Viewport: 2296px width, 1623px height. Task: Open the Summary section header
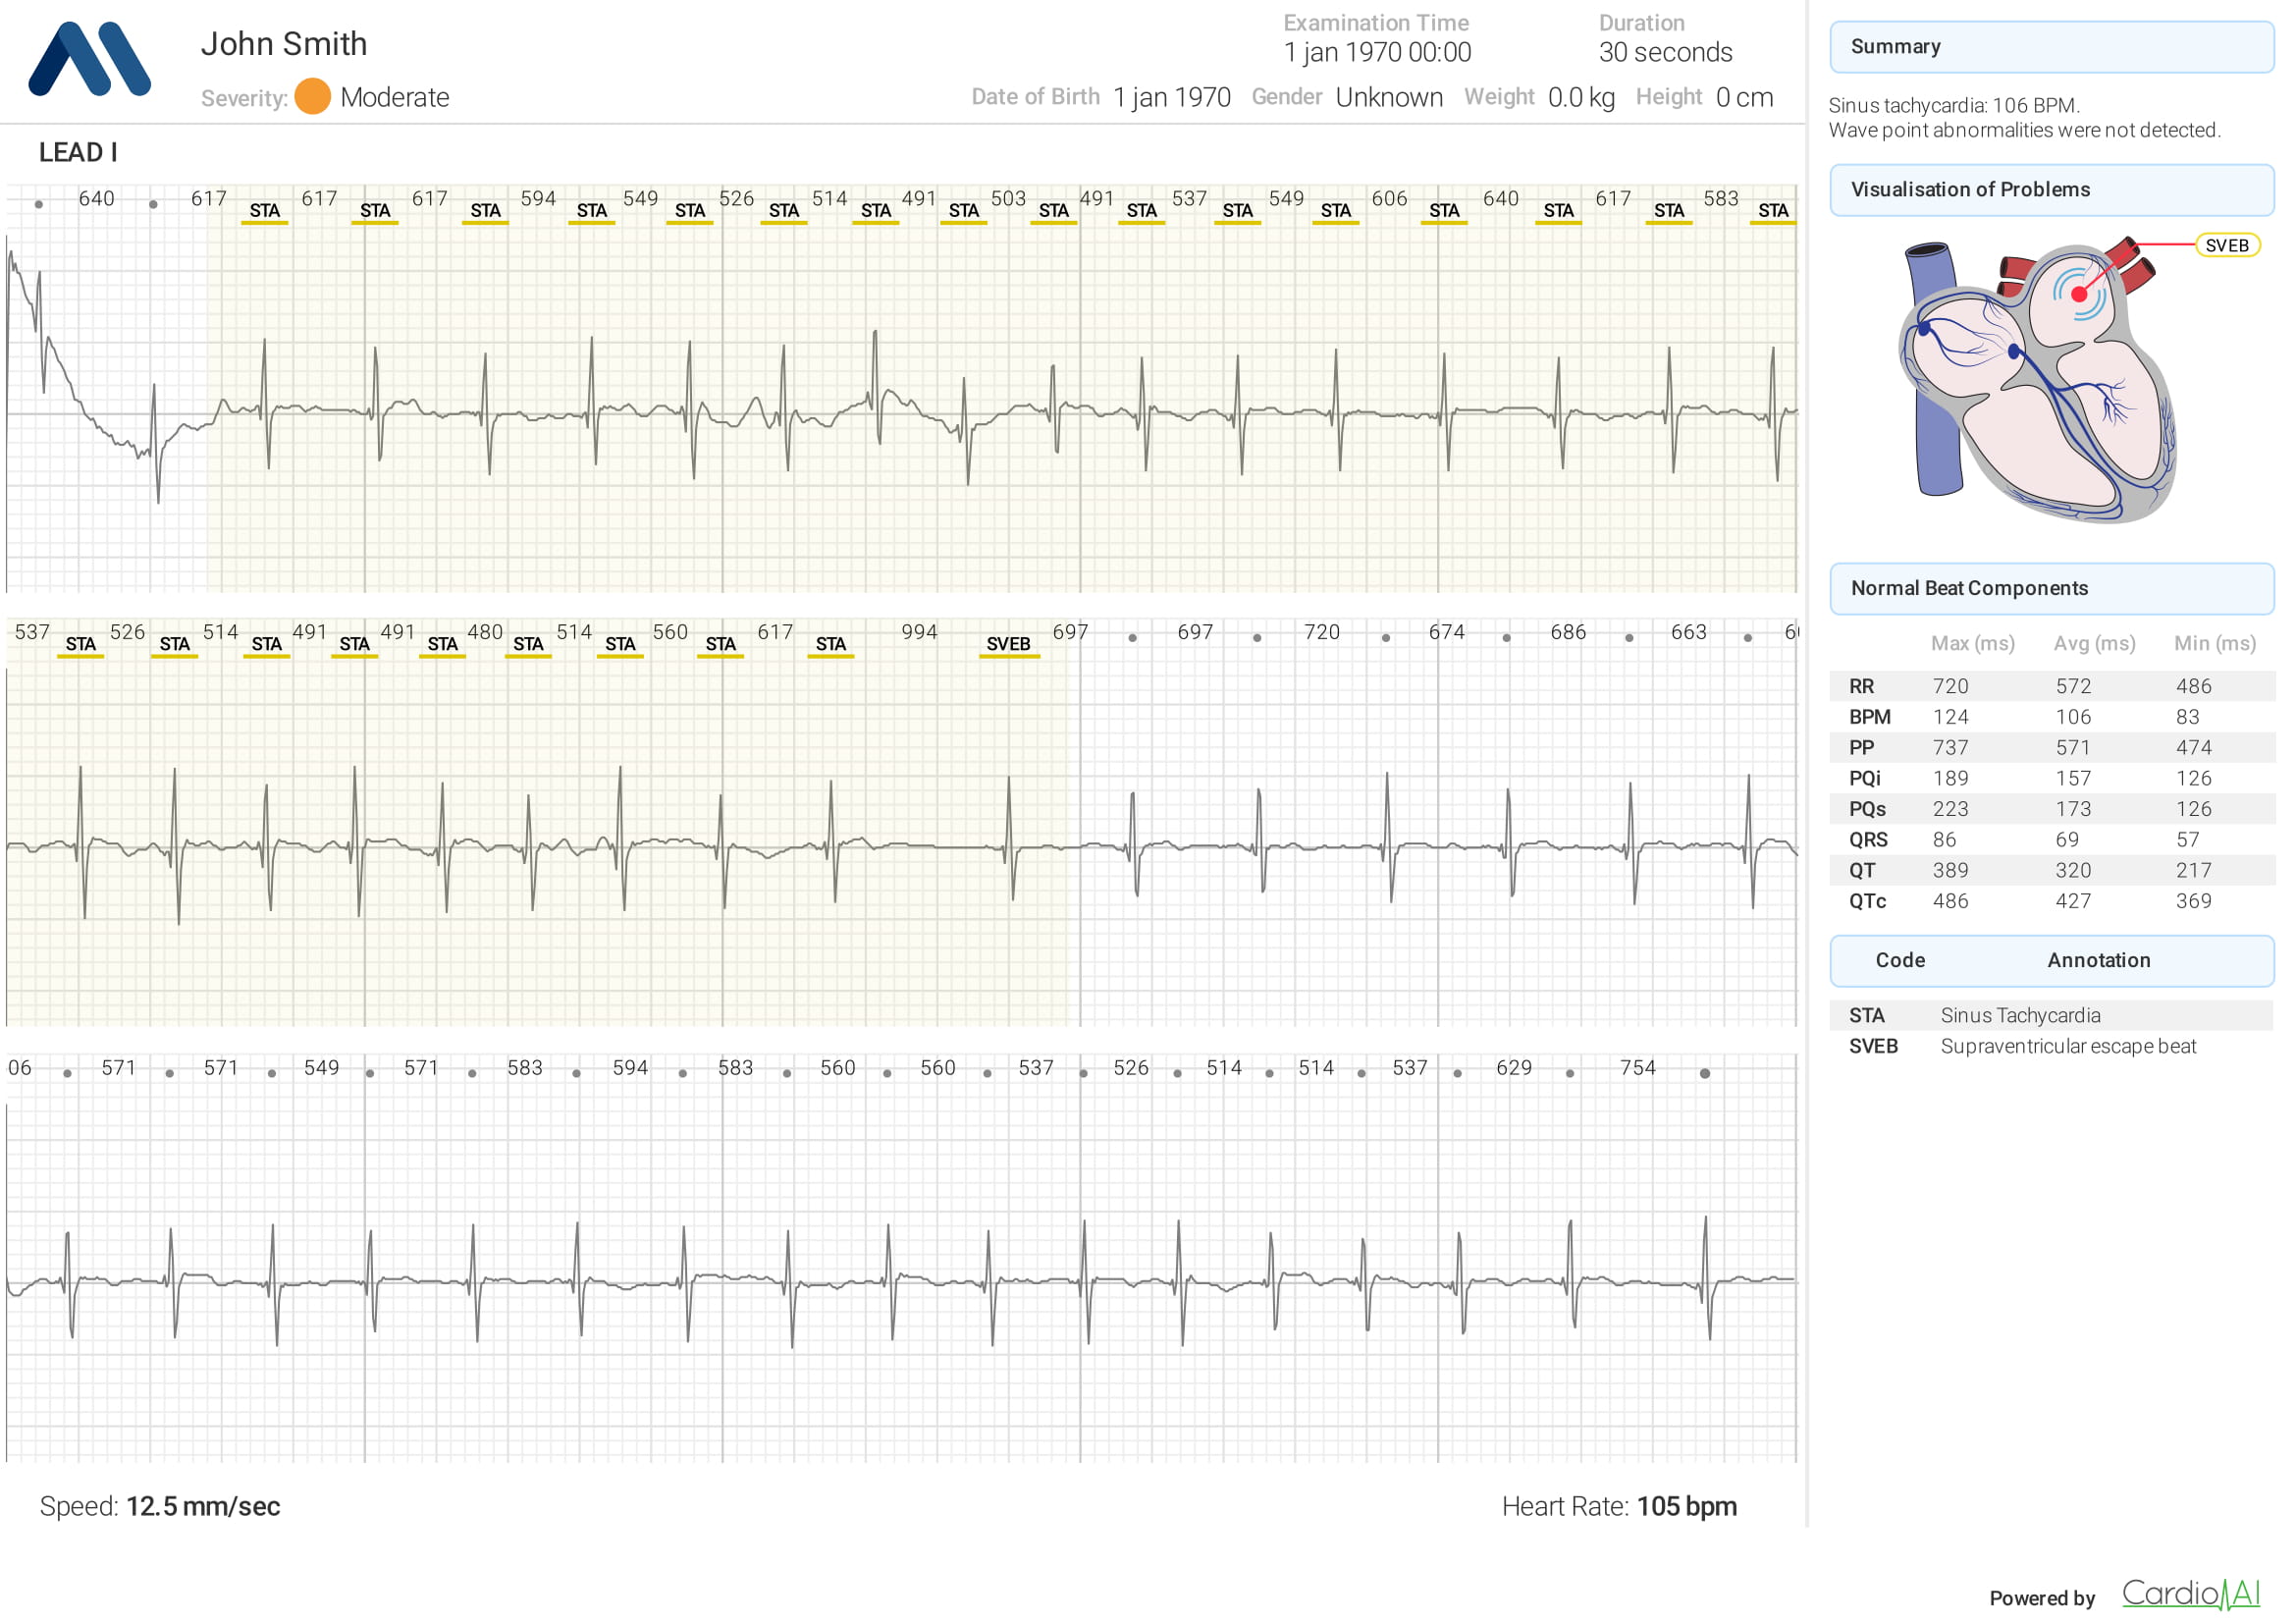click(2051, 47)
